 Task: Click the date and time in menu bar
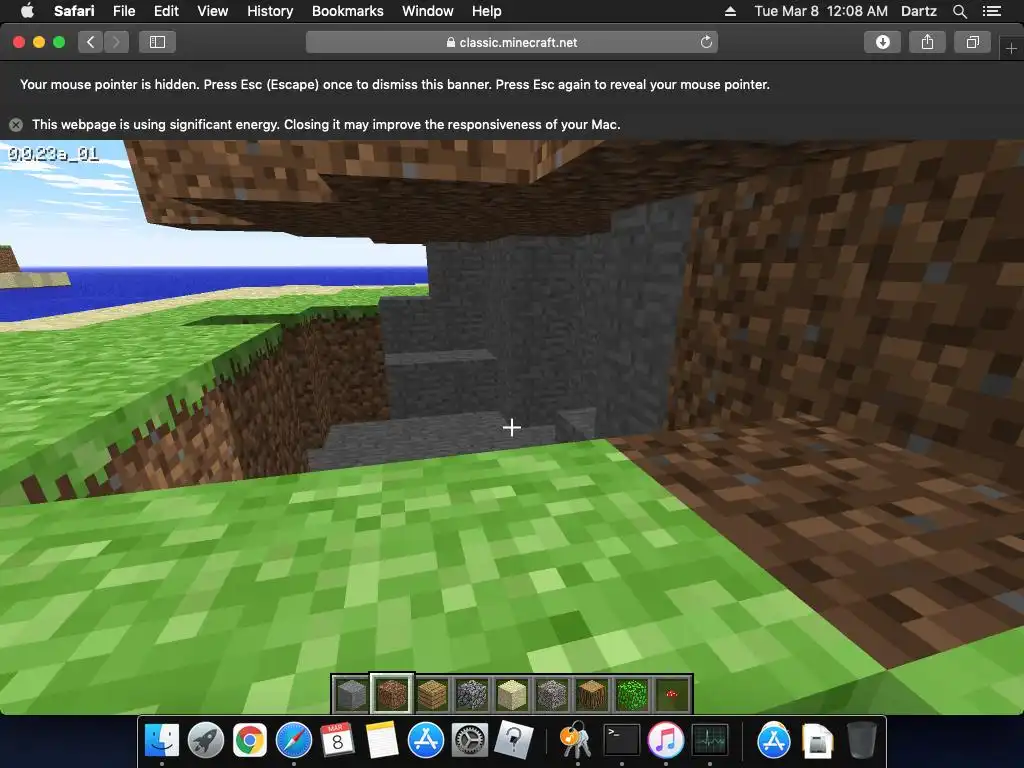tap(821, 11)
